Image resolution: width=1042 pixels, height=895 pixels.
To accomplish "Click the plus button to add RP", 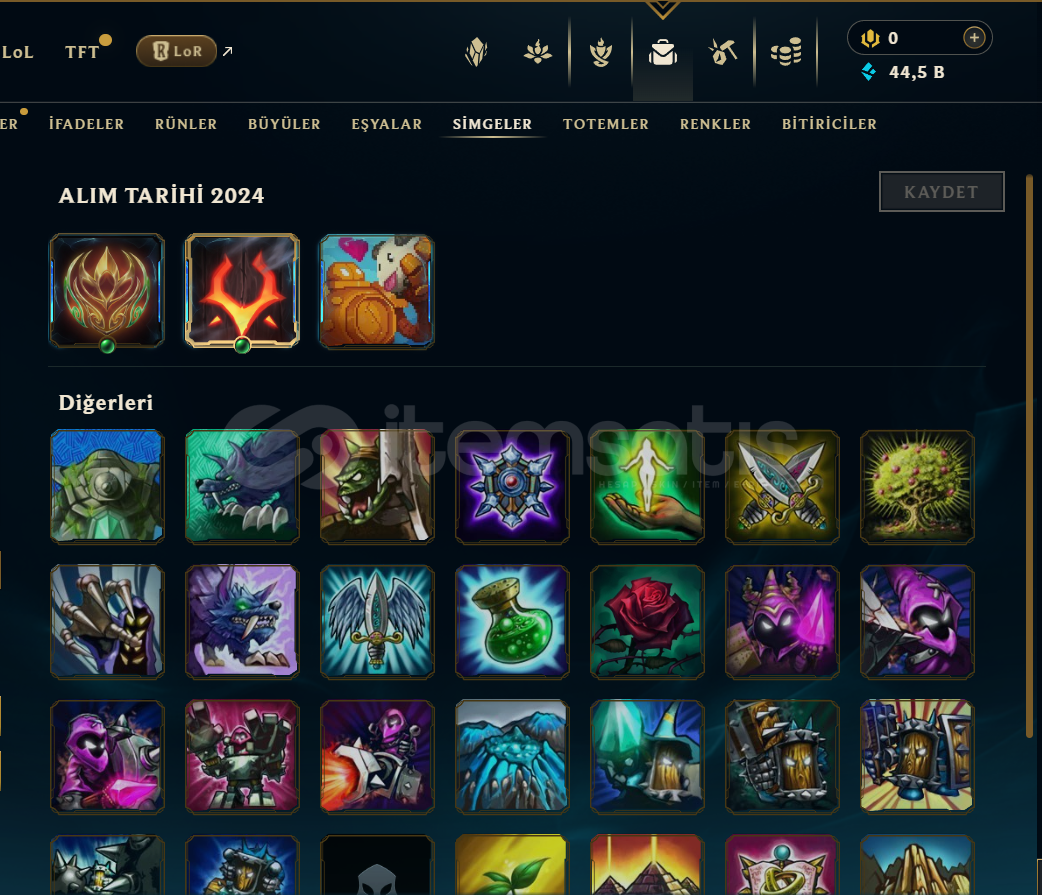I will [974, 38].
